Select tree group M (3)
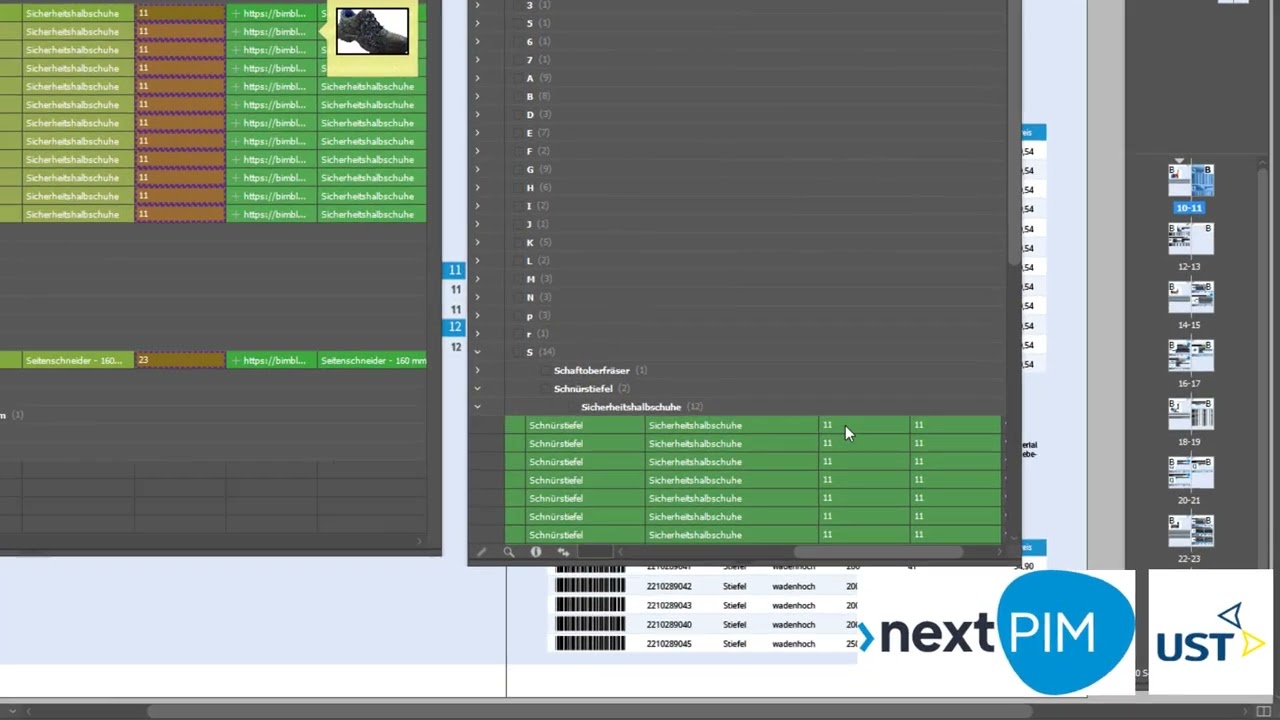Screen dimensions: 1280x720 click(x=538, y=279)
